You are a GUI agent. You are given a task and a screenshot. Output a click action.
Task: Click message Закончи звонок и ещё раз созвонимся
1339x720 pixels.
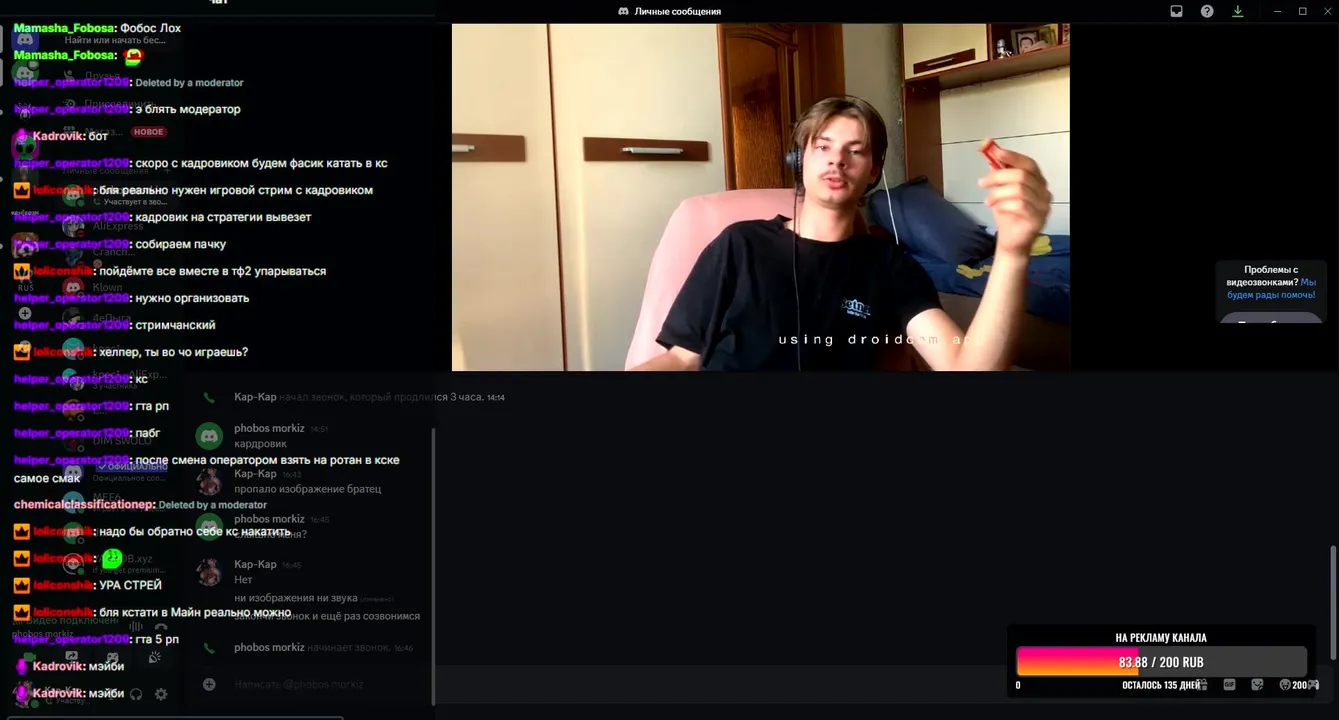click(327, 616)
